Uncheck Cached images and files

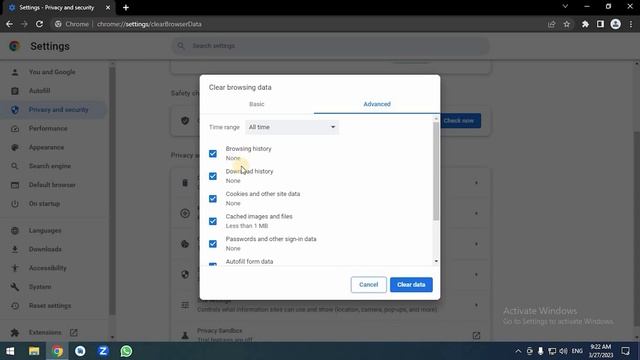point(213,221)
